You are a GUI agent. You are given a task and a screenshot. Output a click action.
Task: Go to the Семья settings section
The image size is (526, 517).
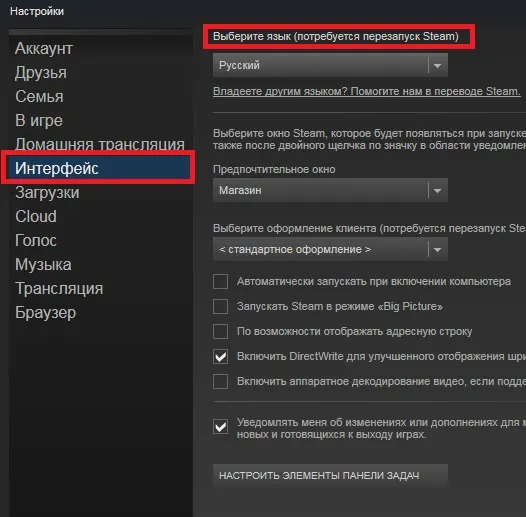pos(39,97)
